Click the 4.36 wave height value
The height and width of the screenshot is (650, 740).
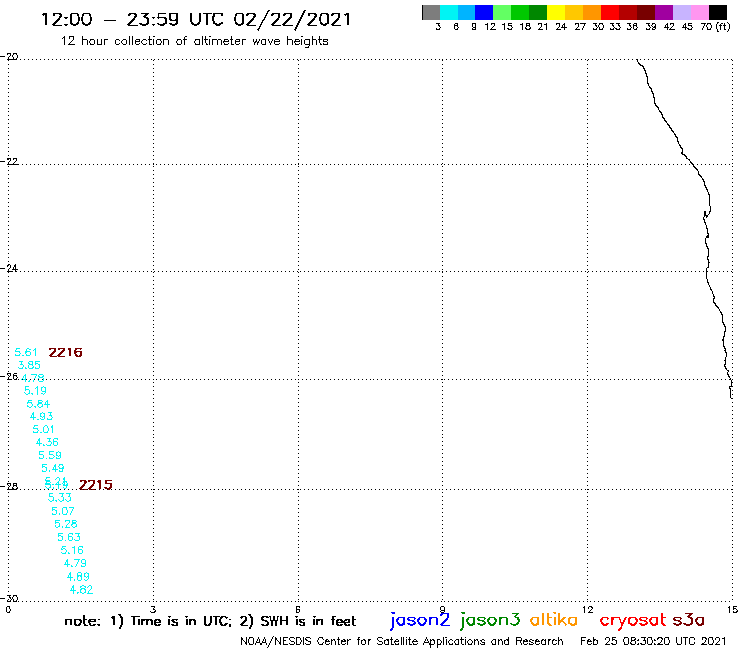(47, 442)
